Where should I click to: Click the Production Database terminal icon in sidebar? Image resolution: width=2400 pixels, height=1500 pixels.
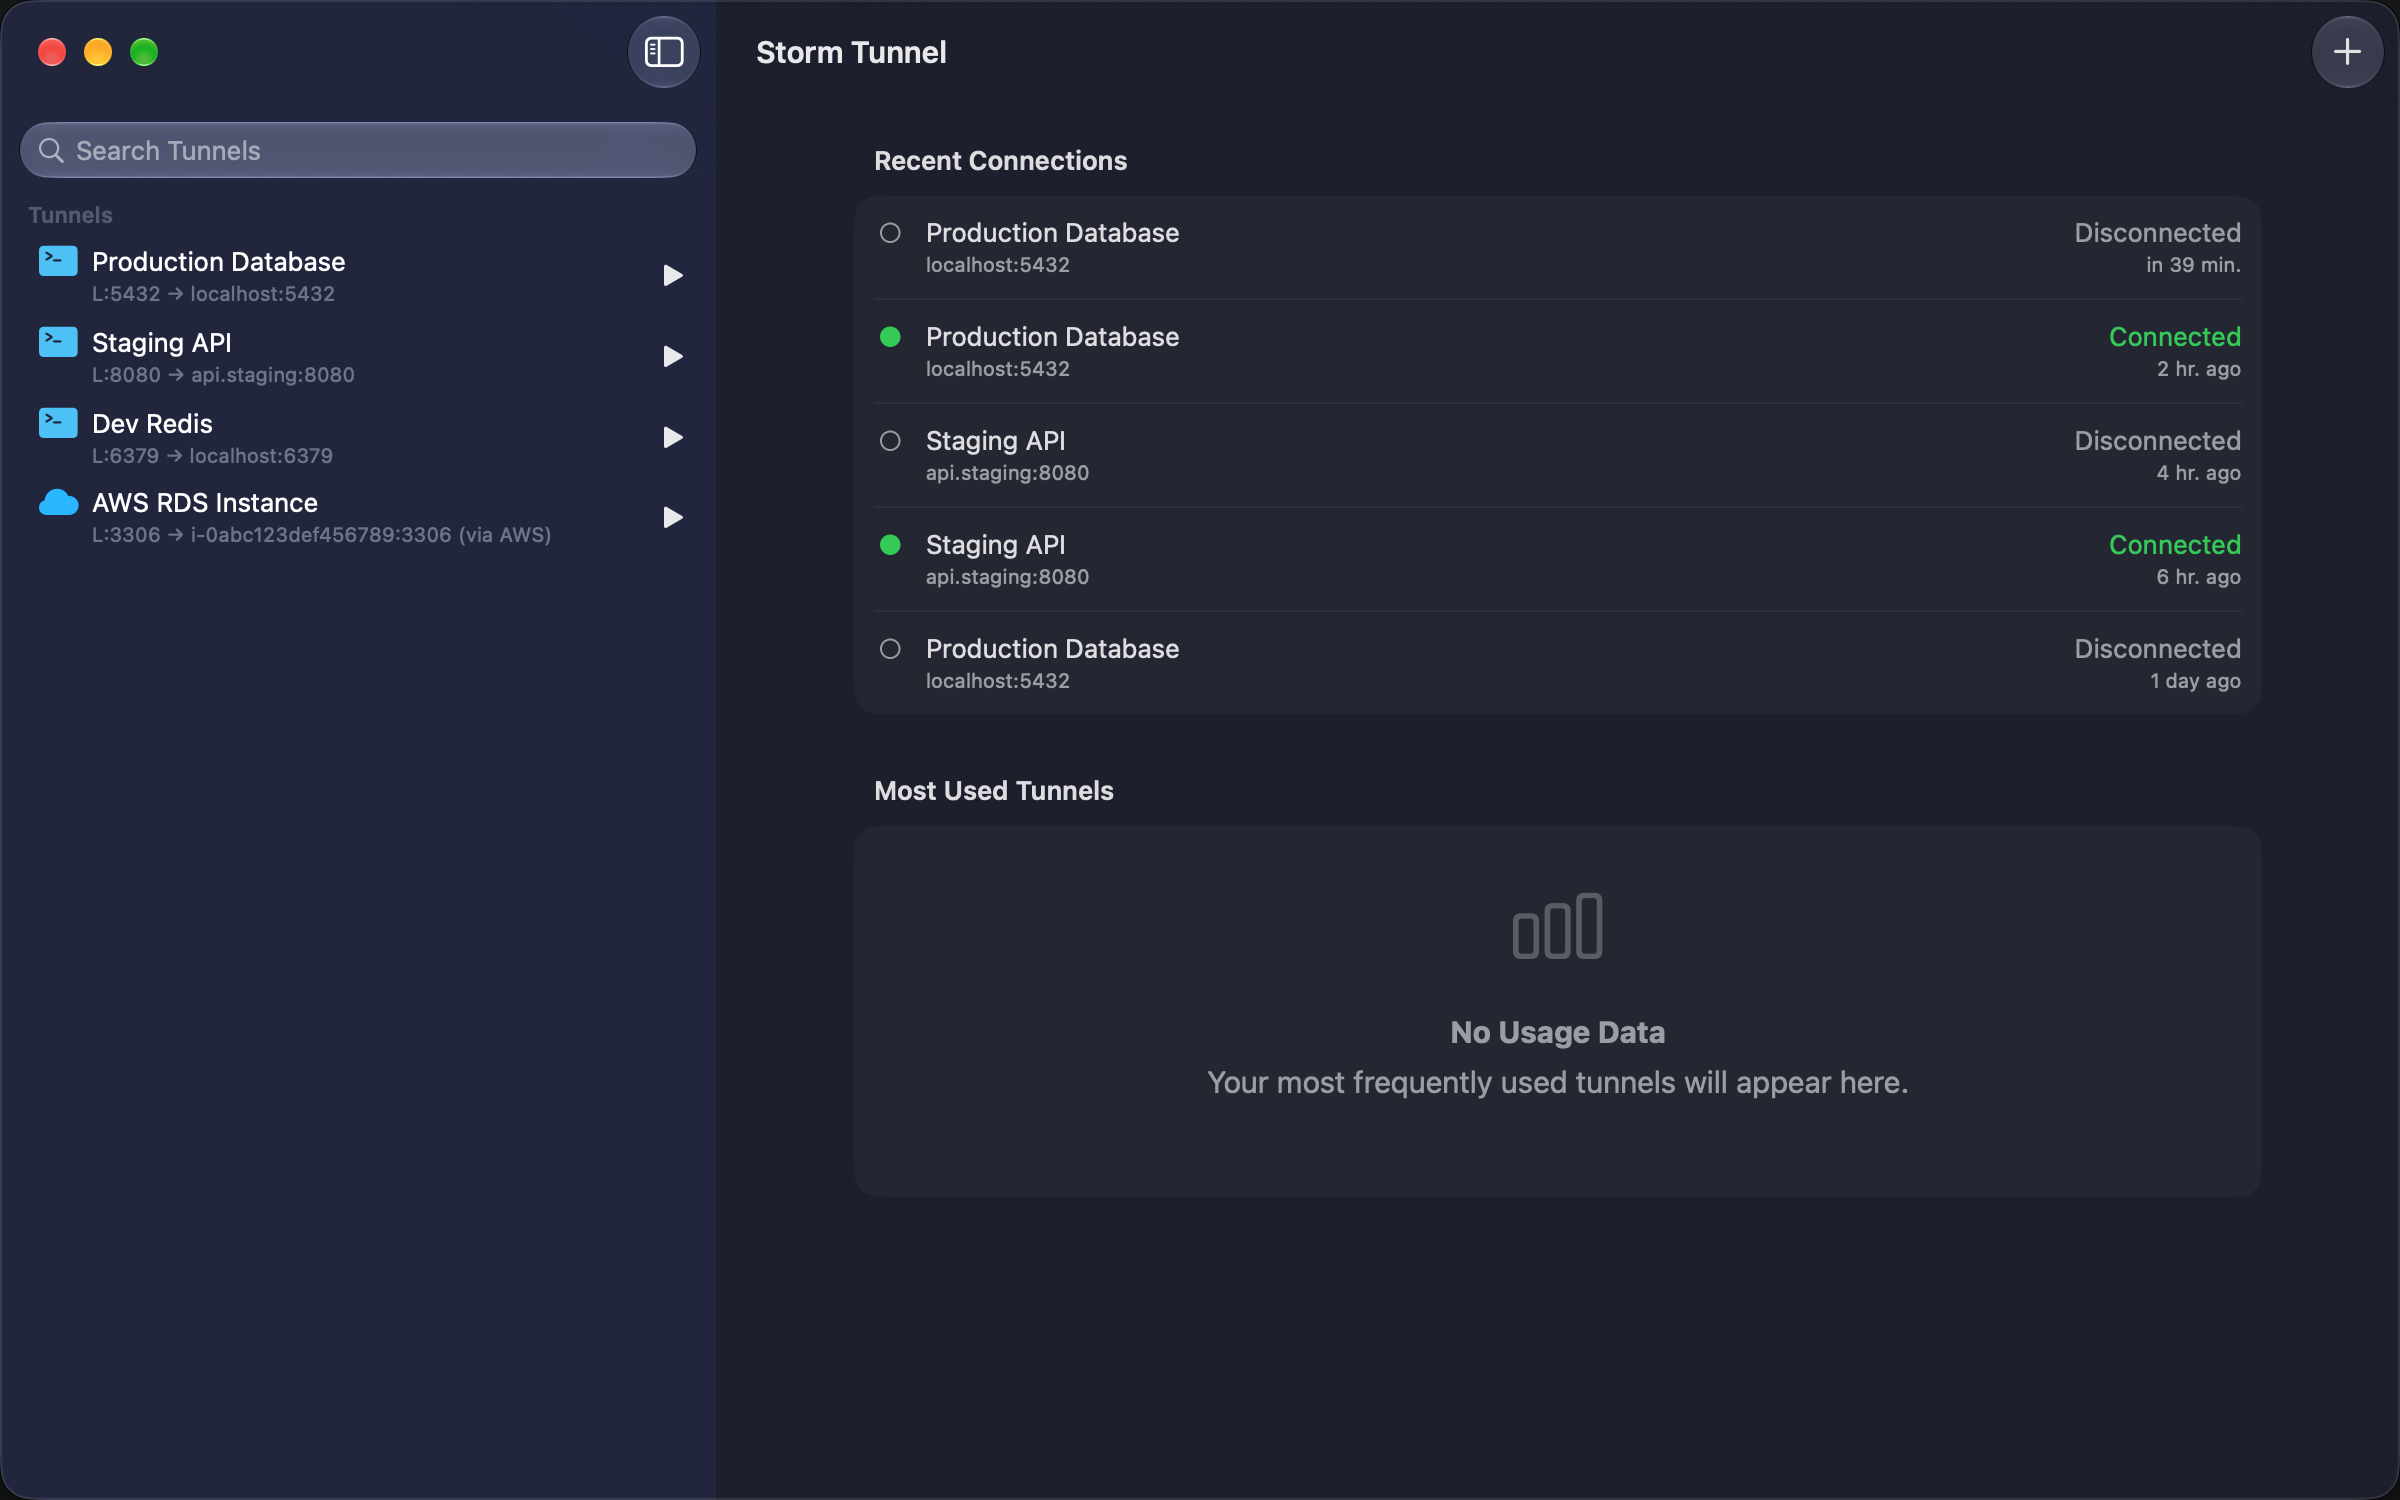pyautogui.click(x=58, y=261)
